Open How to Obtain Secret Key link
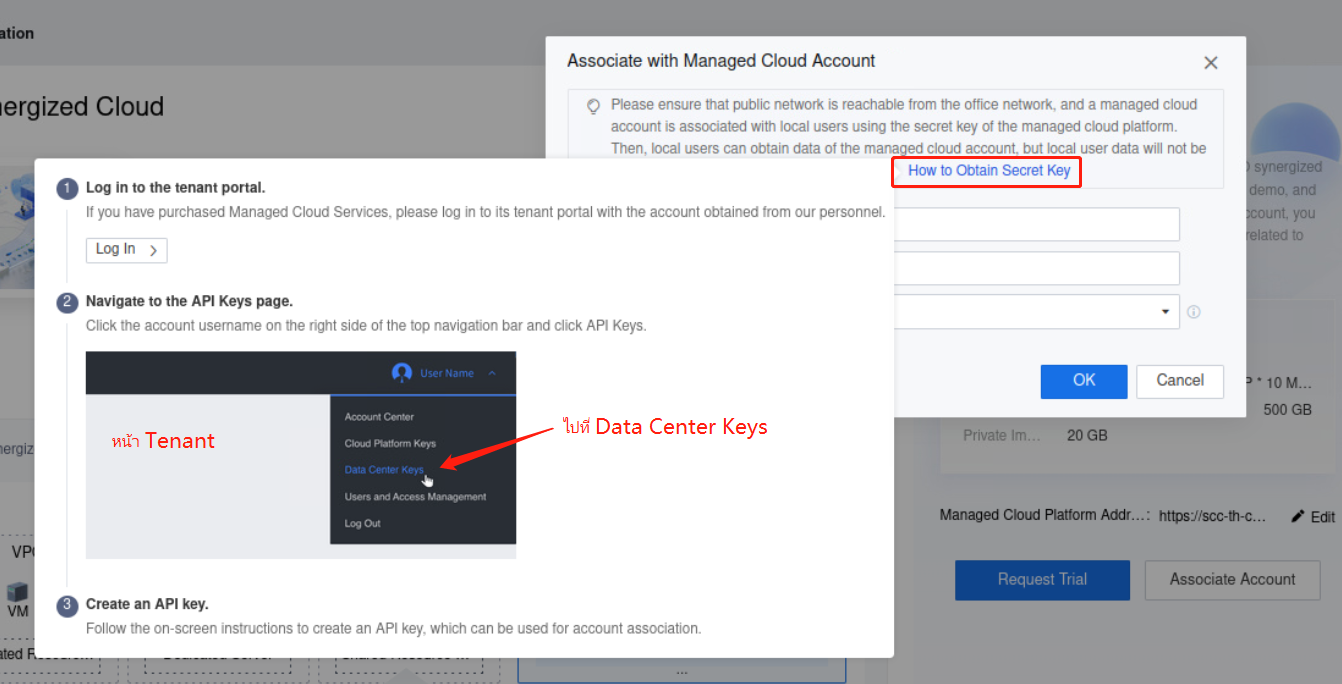1342x684 pixels. coord(988,171)
